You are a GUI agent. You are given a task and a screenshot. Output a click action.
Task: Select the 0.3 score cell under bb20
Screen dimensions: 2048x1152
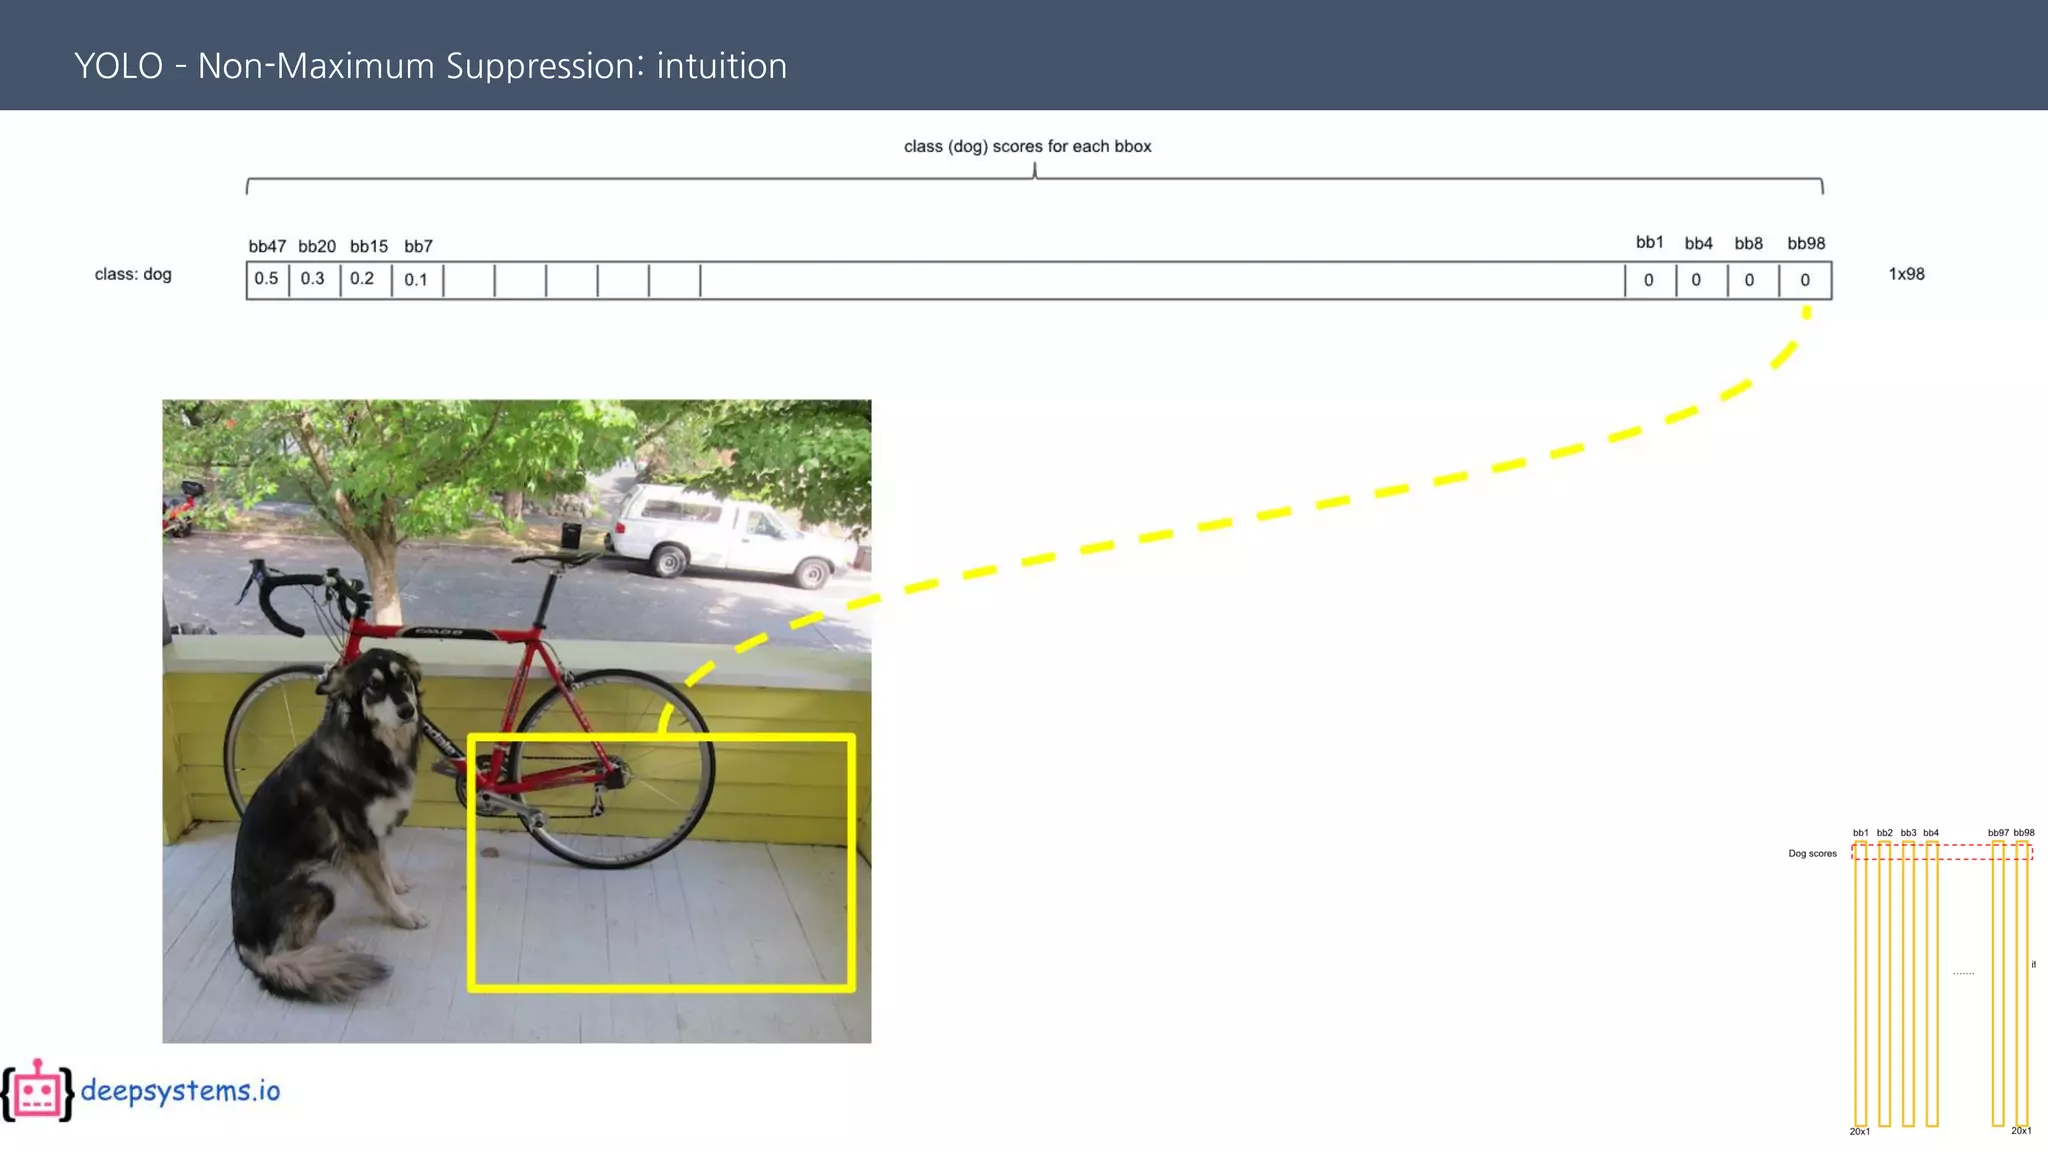pyautogui.click(x=313, y=279)
